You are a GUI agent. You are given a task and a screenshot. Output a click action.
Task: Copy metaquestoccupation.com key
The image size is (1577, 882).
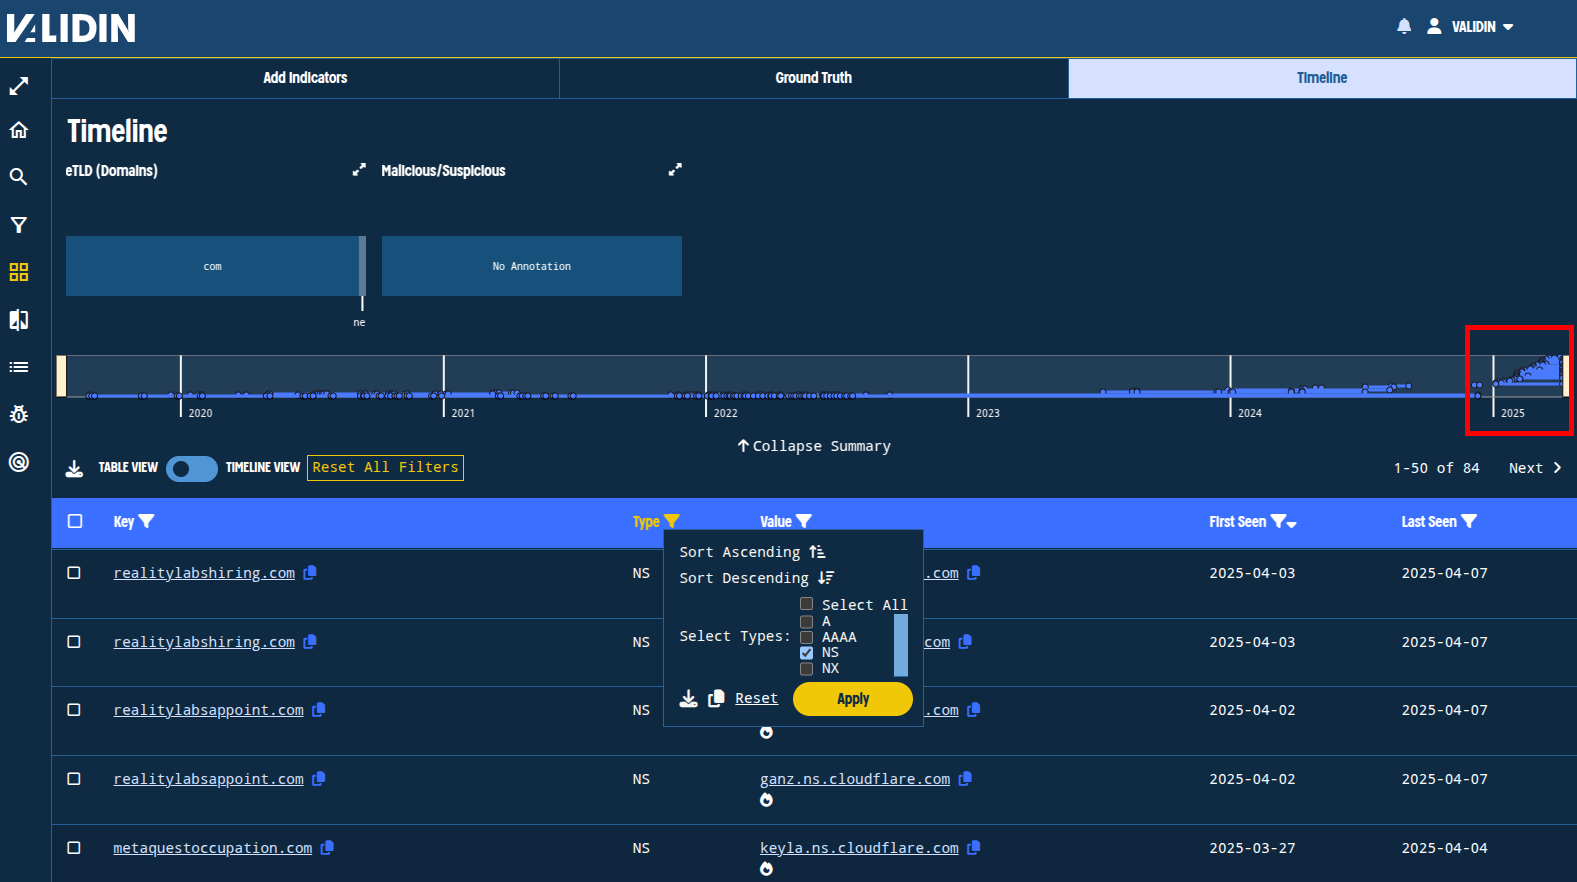tap(327, 848)
